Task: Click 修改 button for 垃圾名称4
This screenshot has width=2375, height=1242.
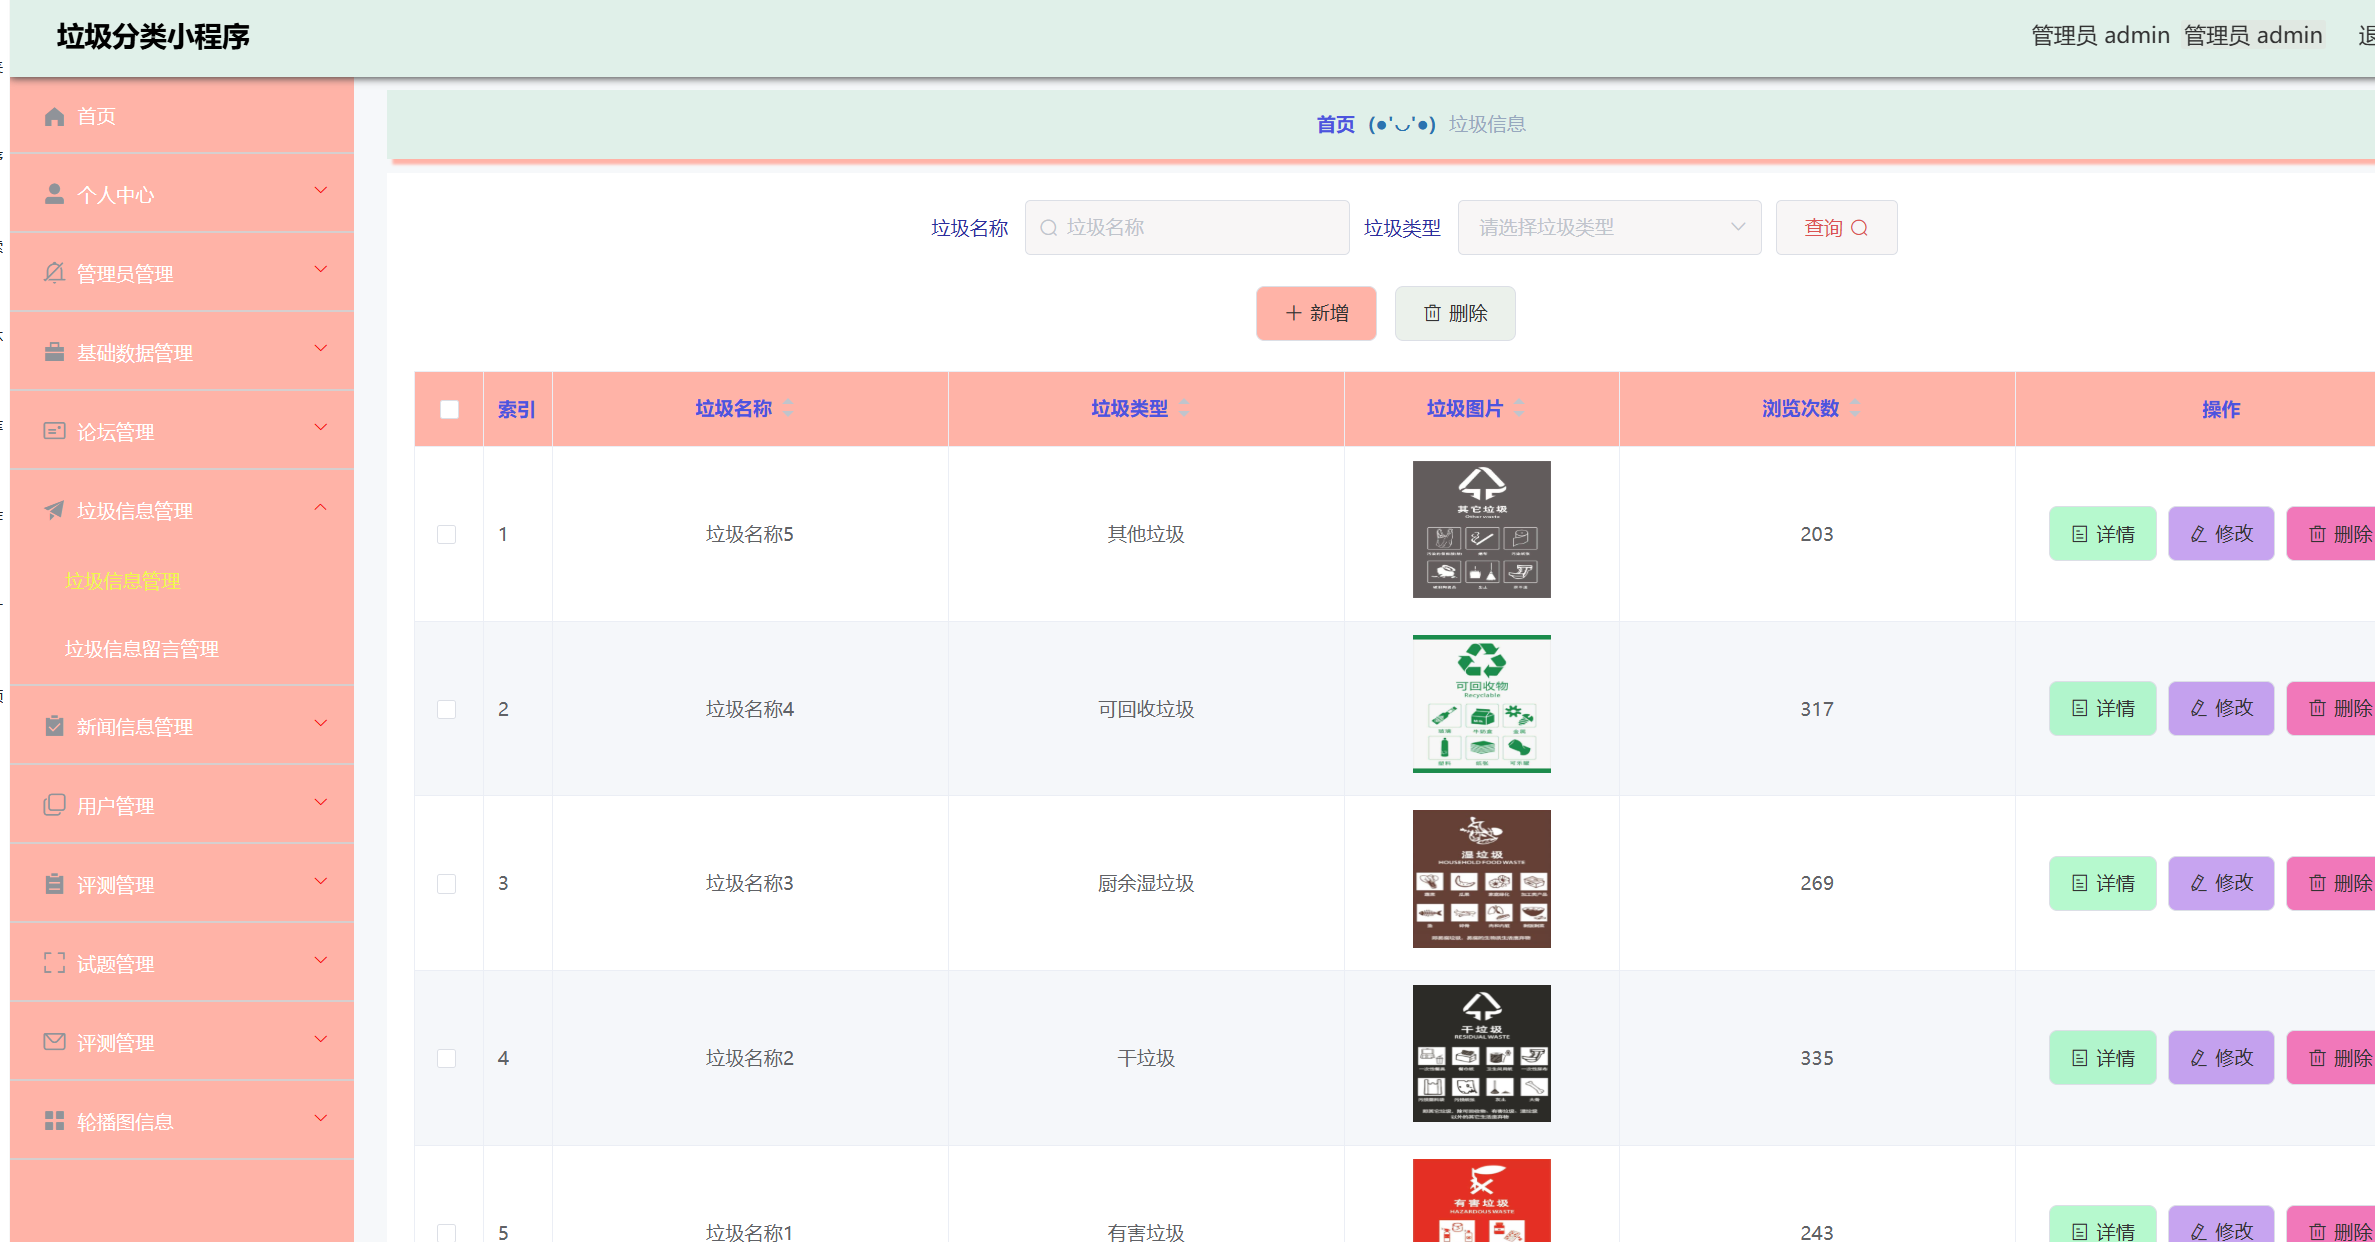Action: (x=2220, y=709)
